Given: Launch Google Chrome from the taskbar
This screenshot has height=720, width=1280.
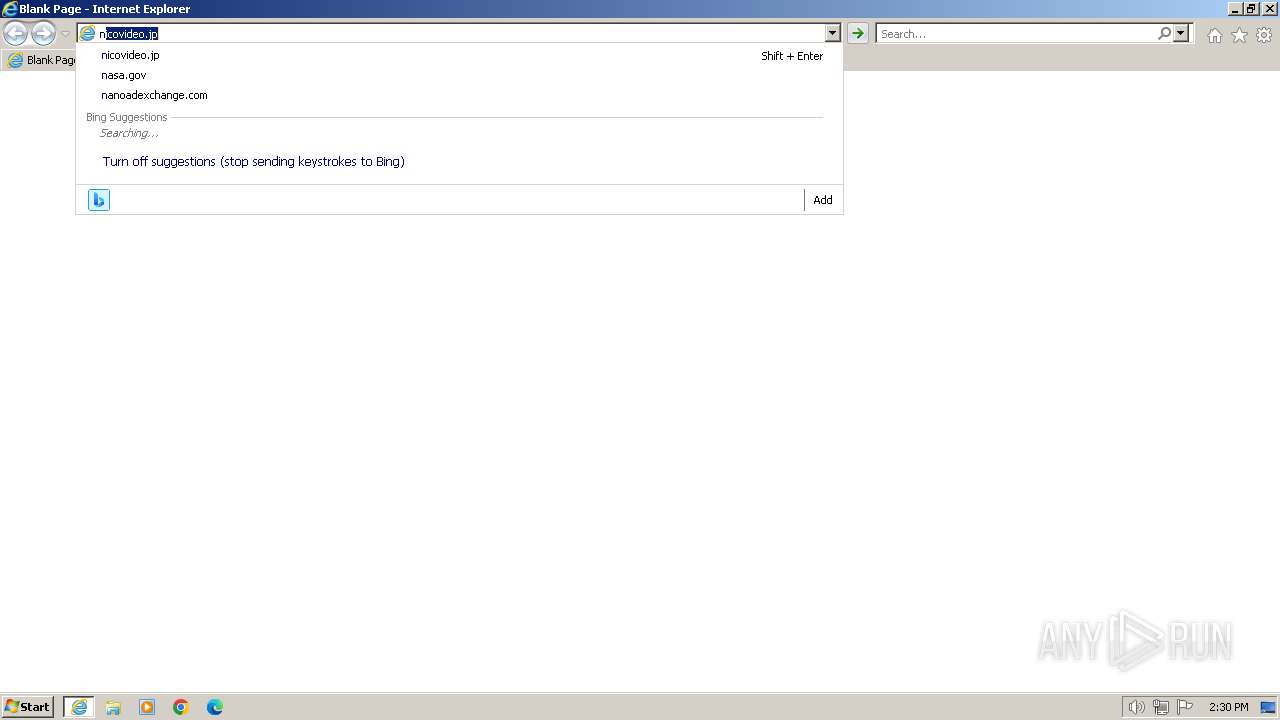Looking at the screenshot, I should 181,707.
